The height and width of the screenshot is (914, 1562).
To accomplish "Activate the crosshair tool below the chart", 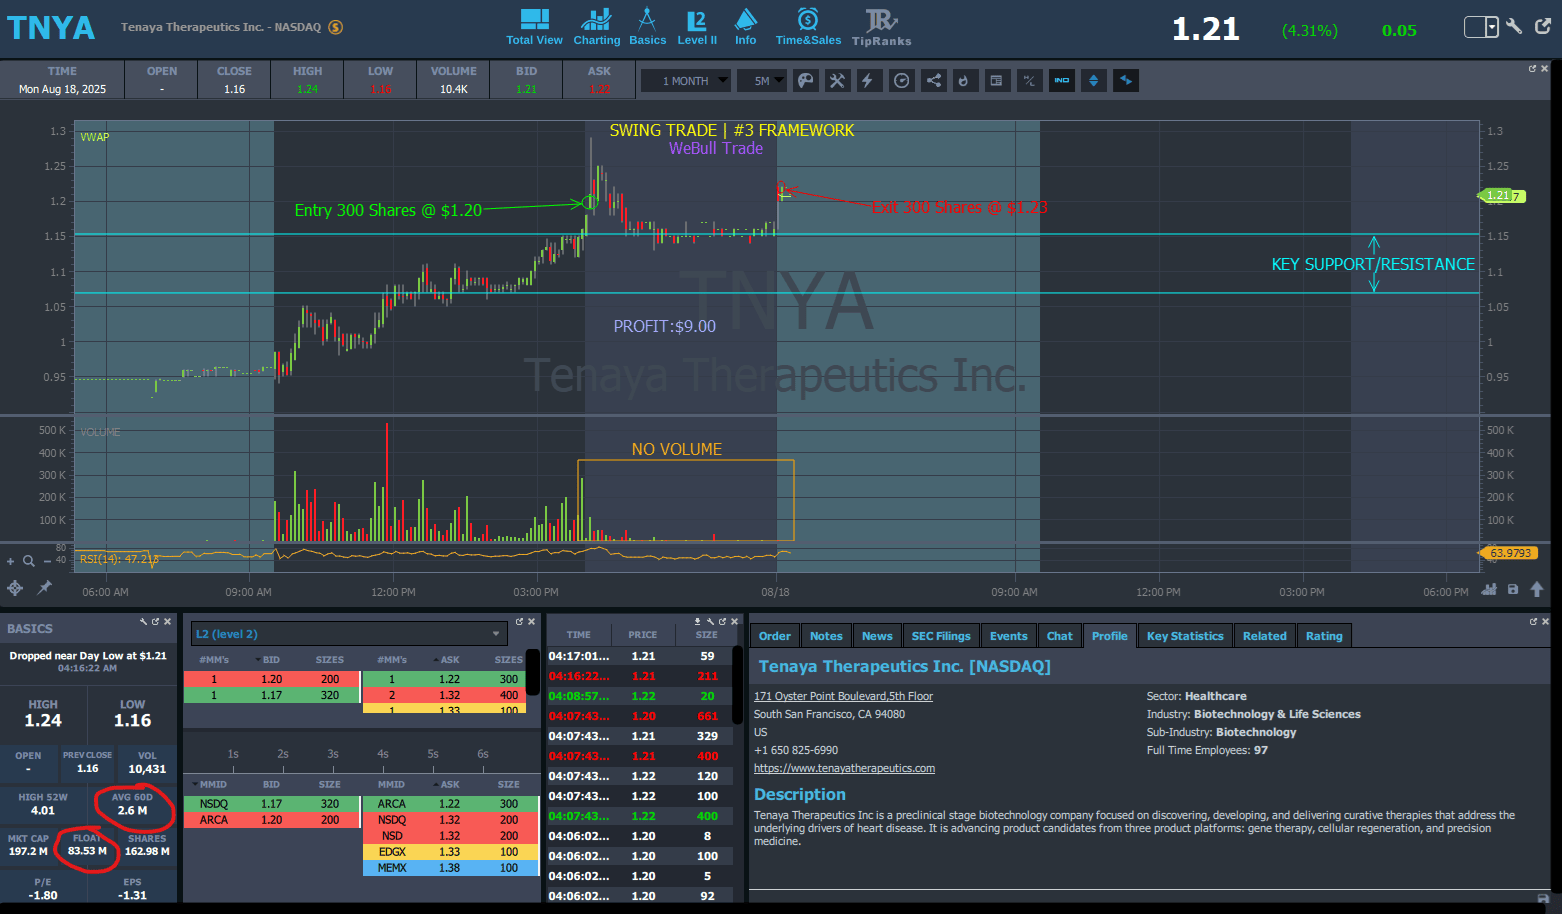I will pos(15,588).
